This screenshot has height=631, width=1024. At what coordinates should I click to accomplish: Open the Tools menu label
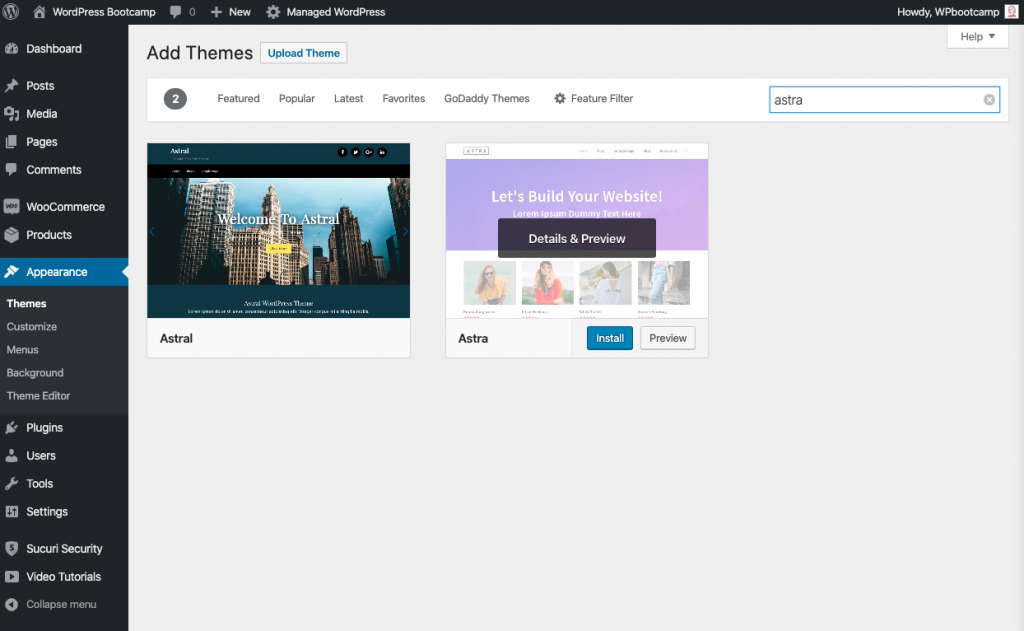coord(39,484)
